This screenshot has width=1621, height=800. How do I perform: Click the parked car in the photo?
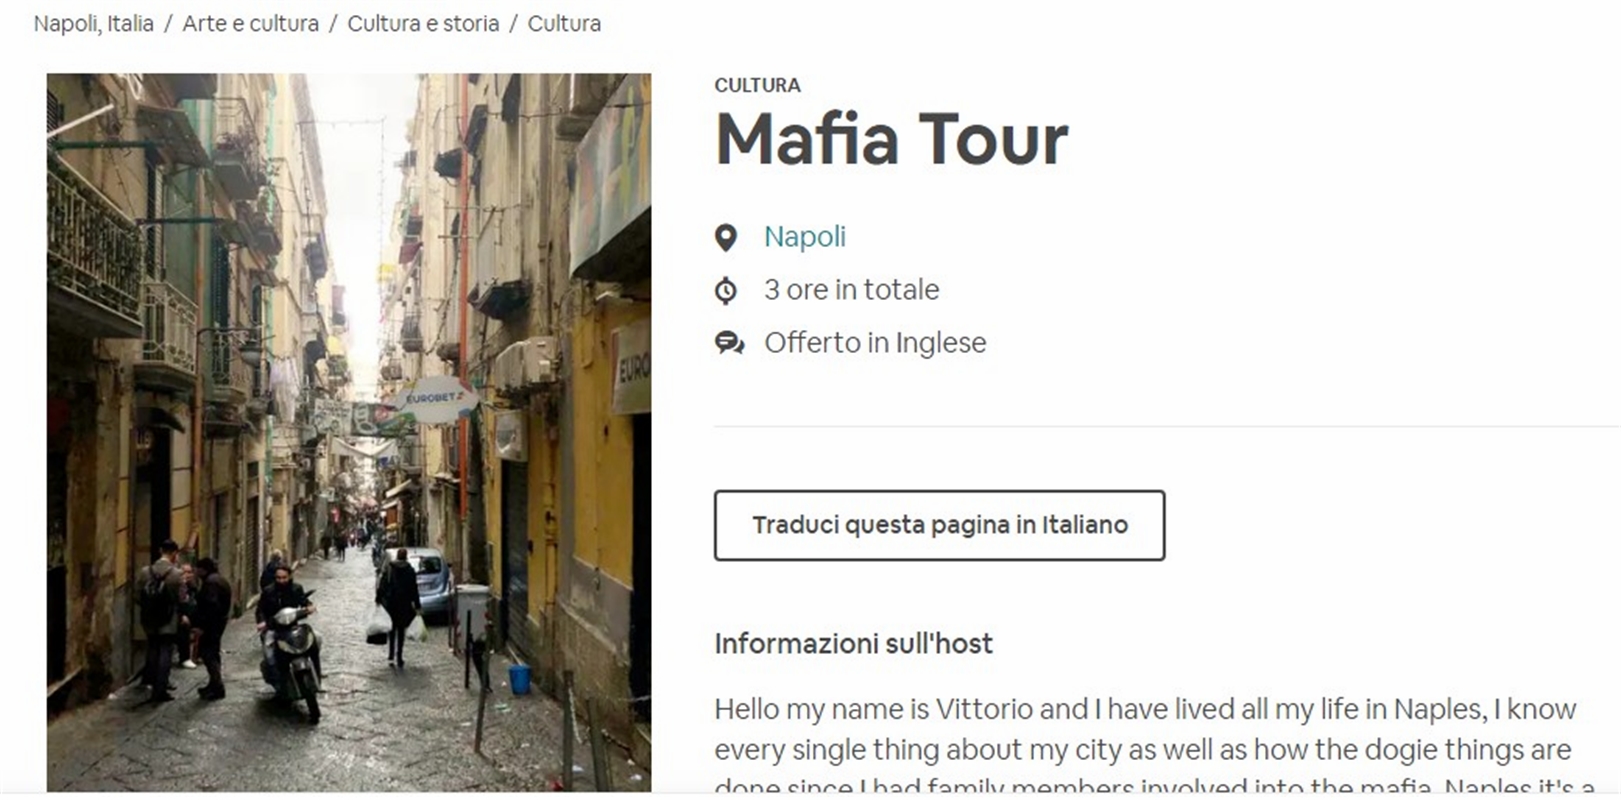coord(426,583)
